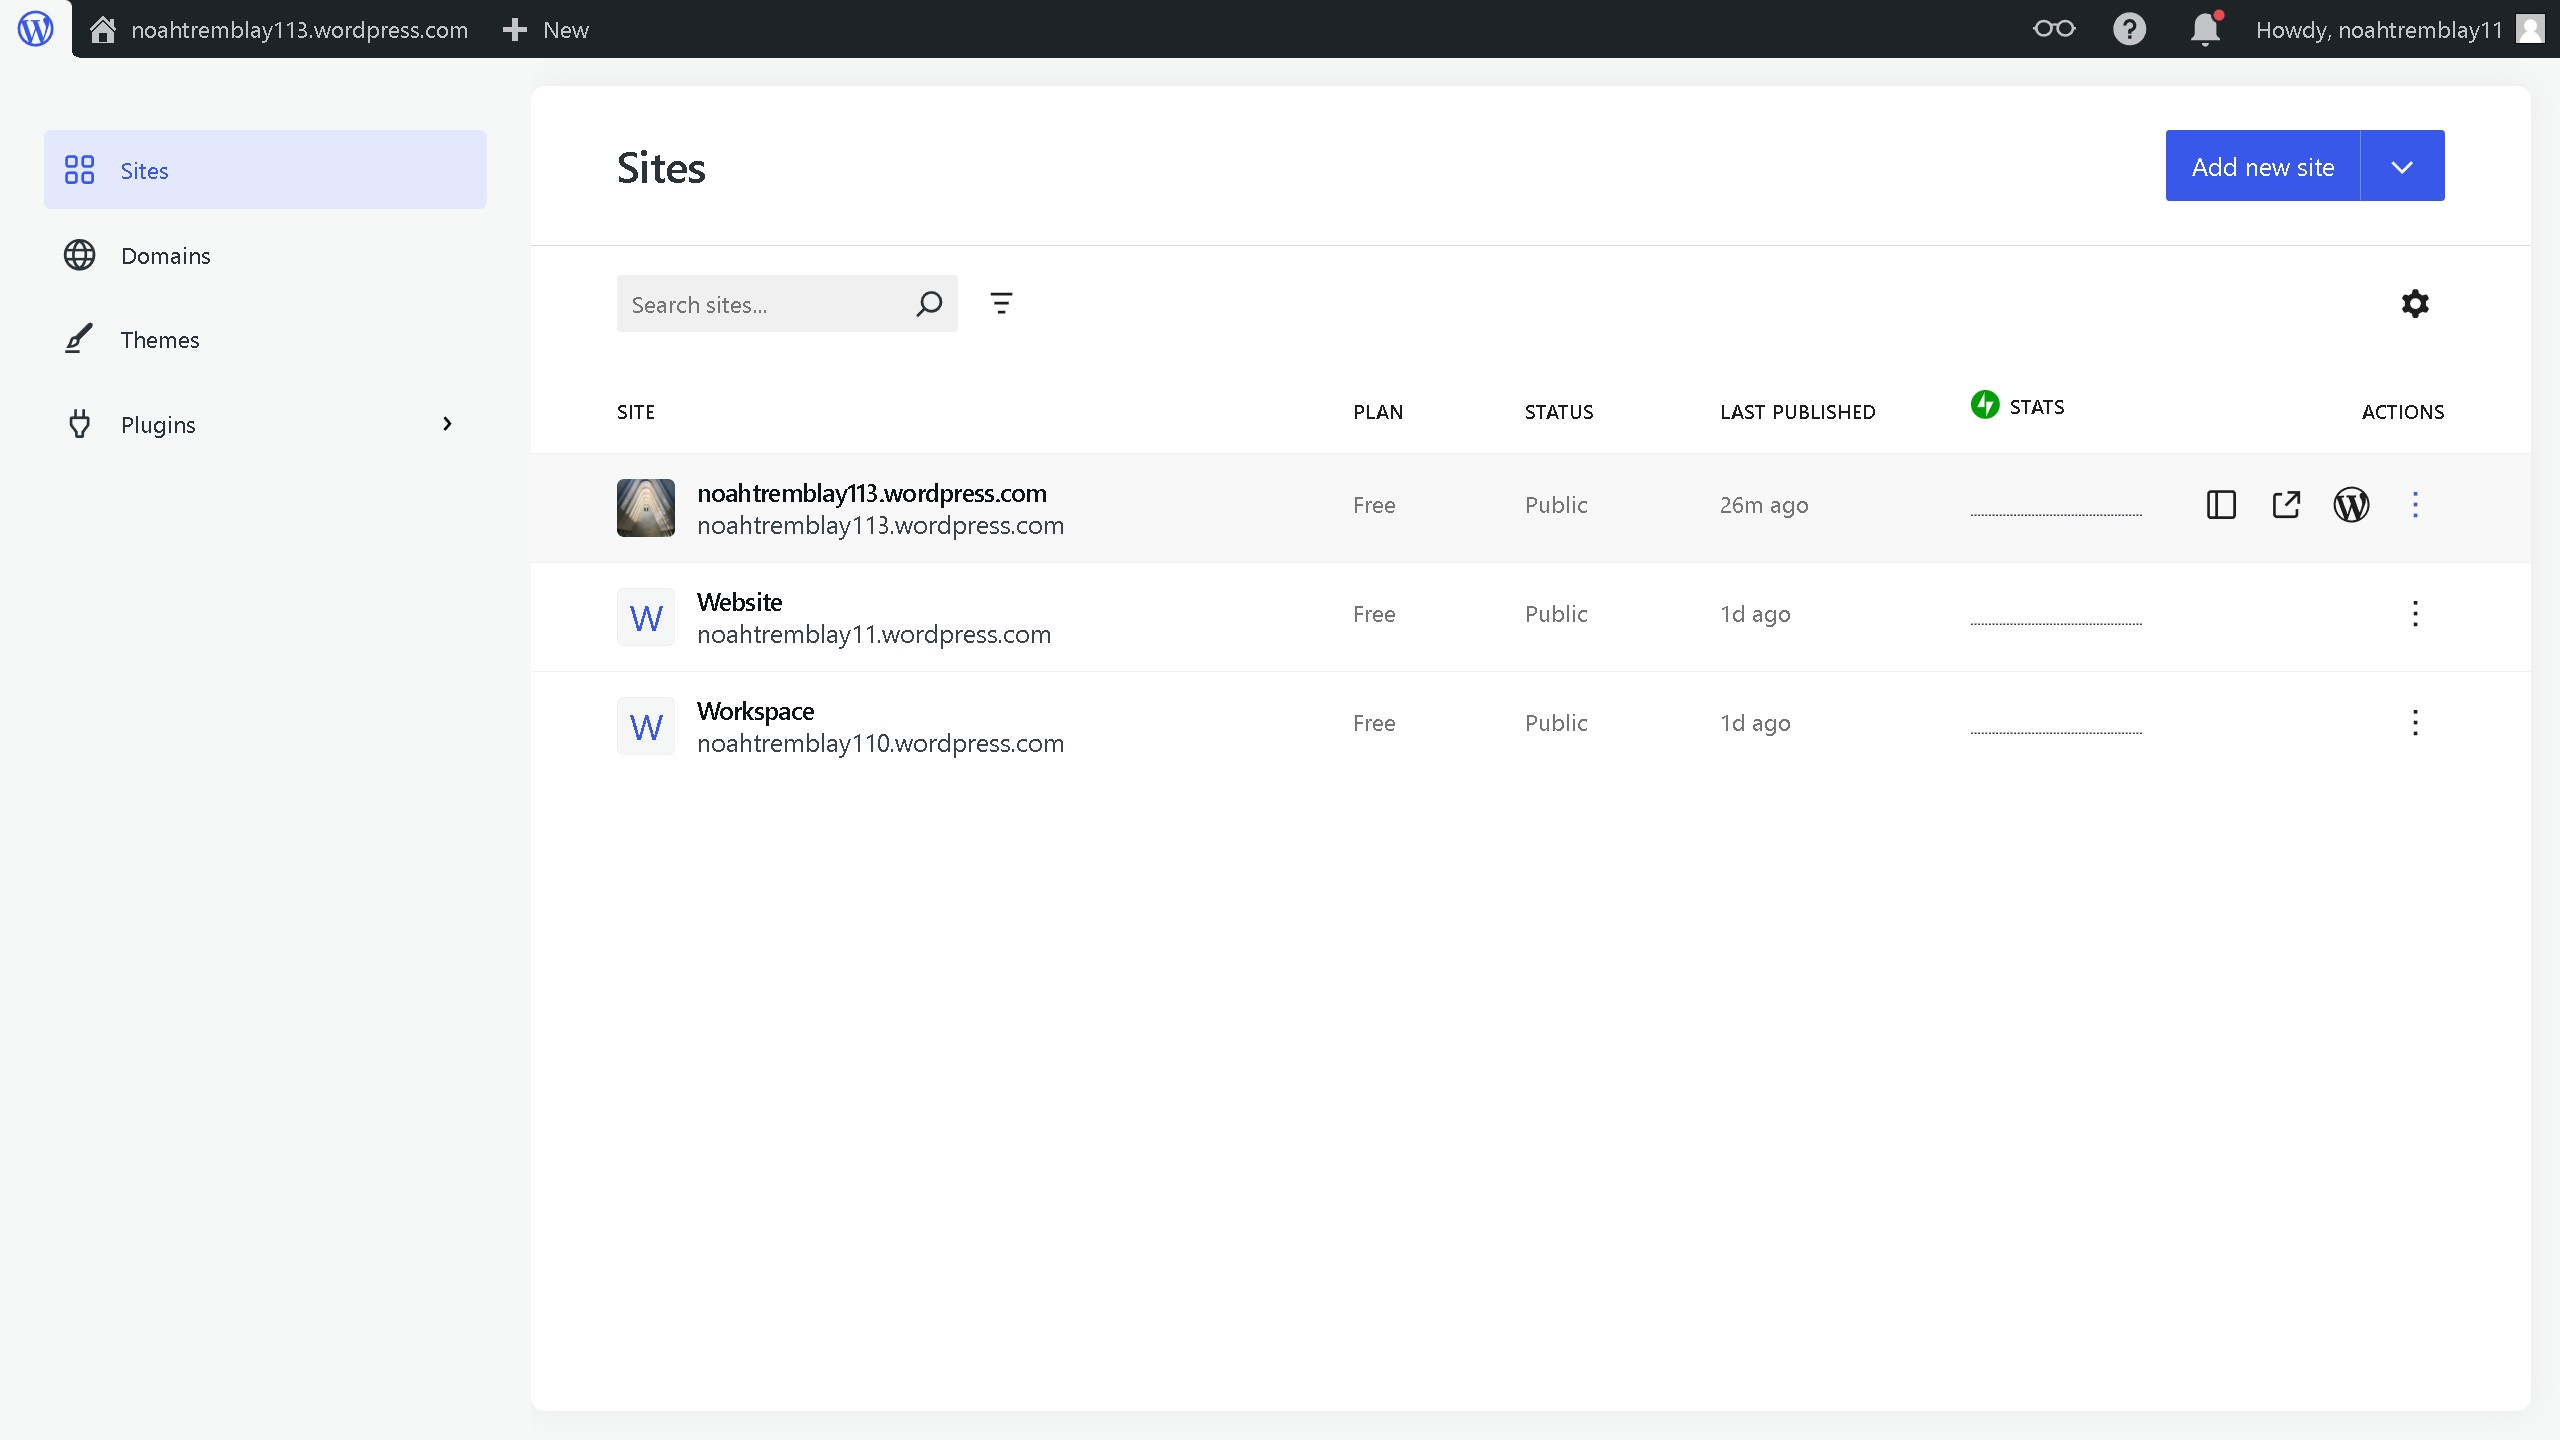2560x1440 pixels.
Task: Open actions menu for Website site
Action: tap(2415, 614)
